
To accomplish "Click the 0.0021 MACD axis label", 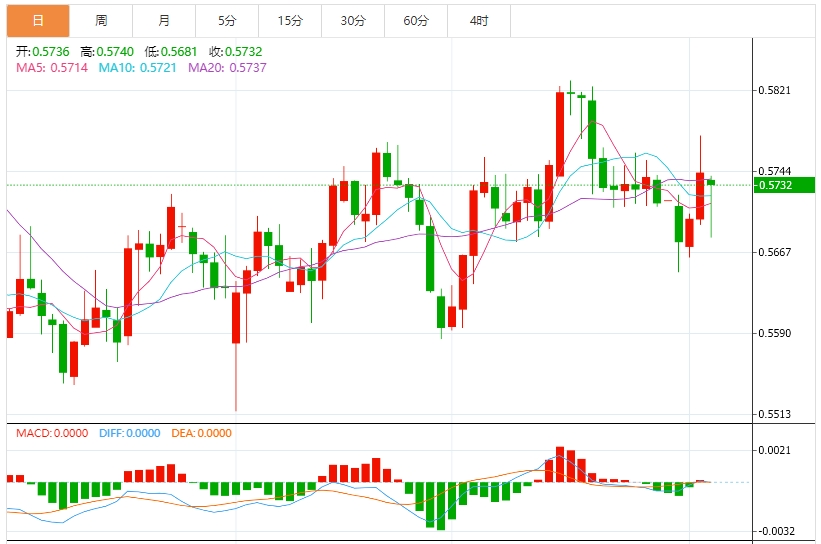I will 774,450.
